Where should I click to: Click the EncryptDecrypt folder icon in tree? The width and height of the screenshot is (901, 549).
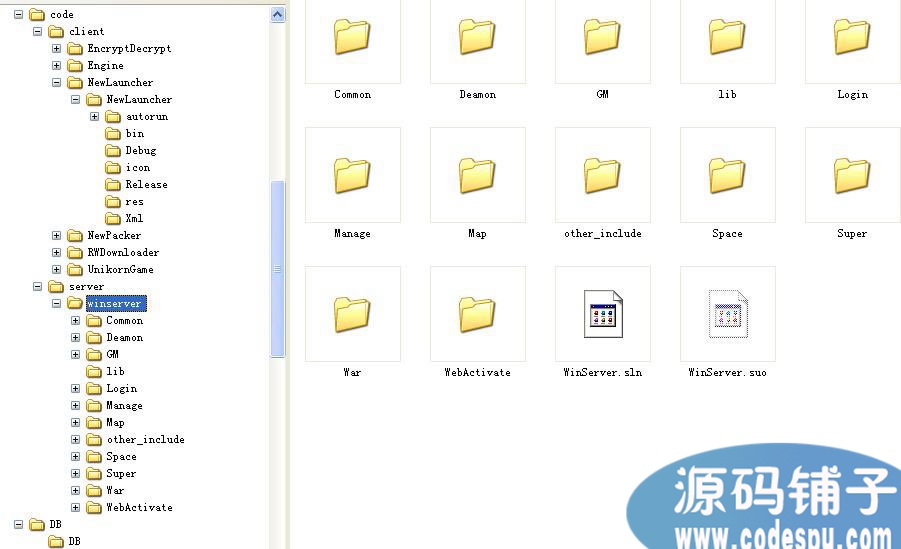pos(75,48)
